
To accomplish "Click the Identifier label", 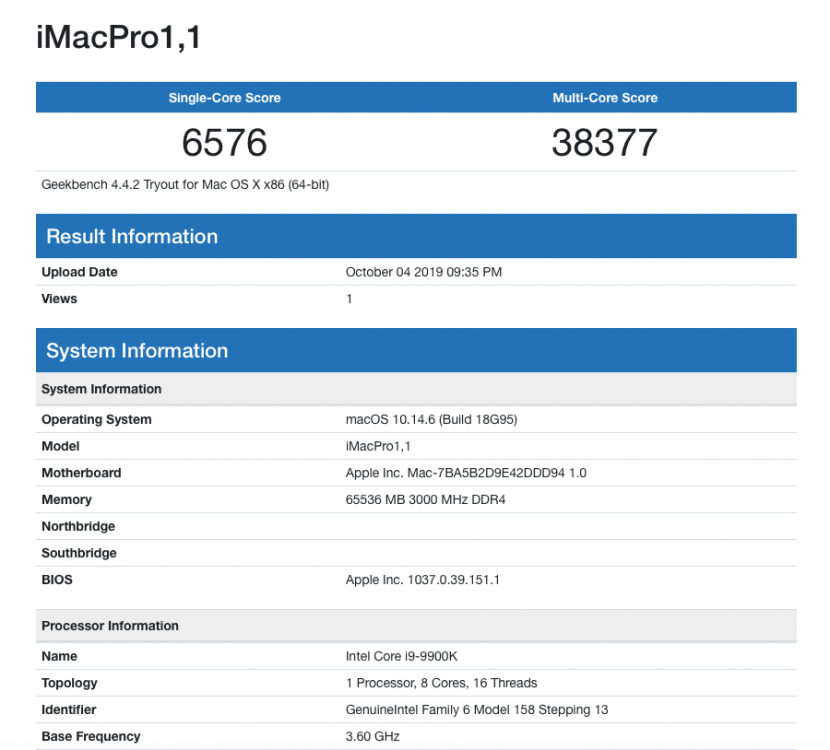I will [x=69, y=710].
